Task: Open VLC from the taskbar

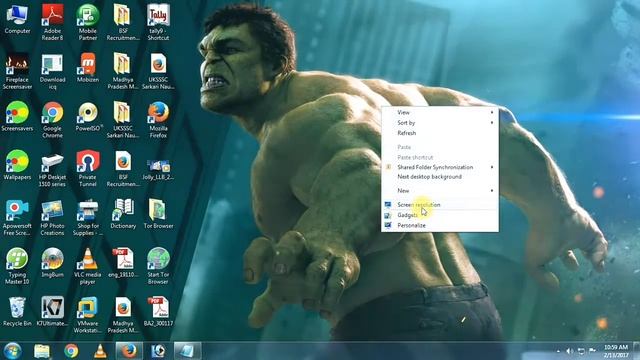Action: click(100, 351)
